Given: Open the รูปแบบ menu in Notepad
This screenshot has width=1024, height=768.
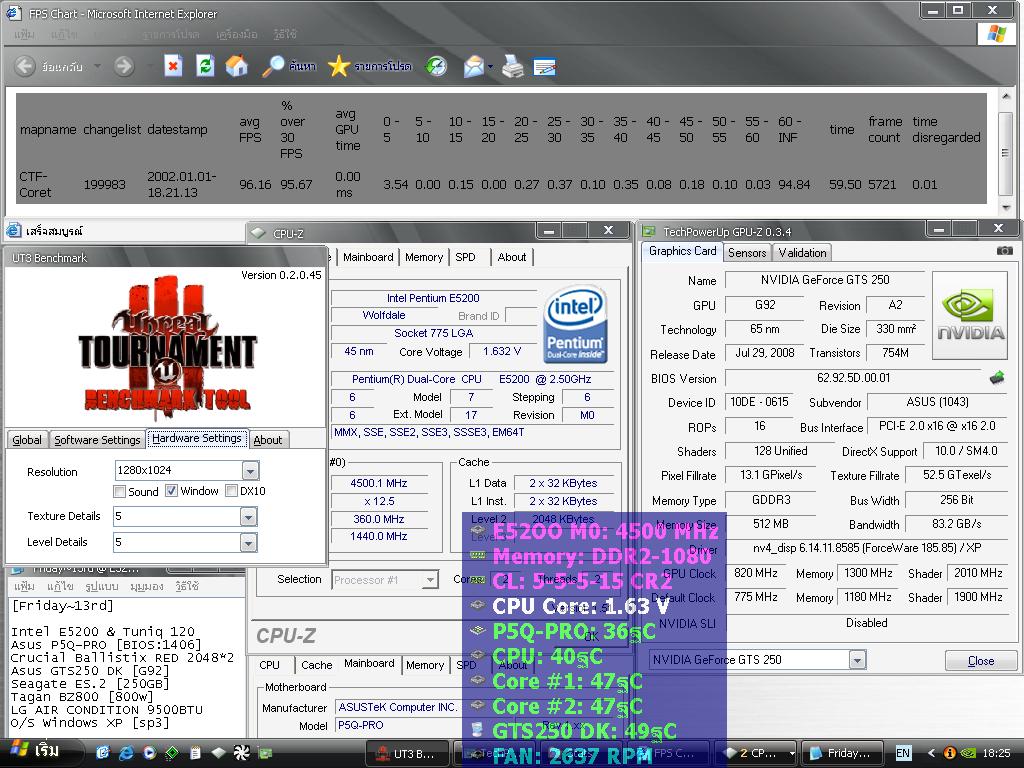Looking at the screenshot, I should (x=101, y=586).
